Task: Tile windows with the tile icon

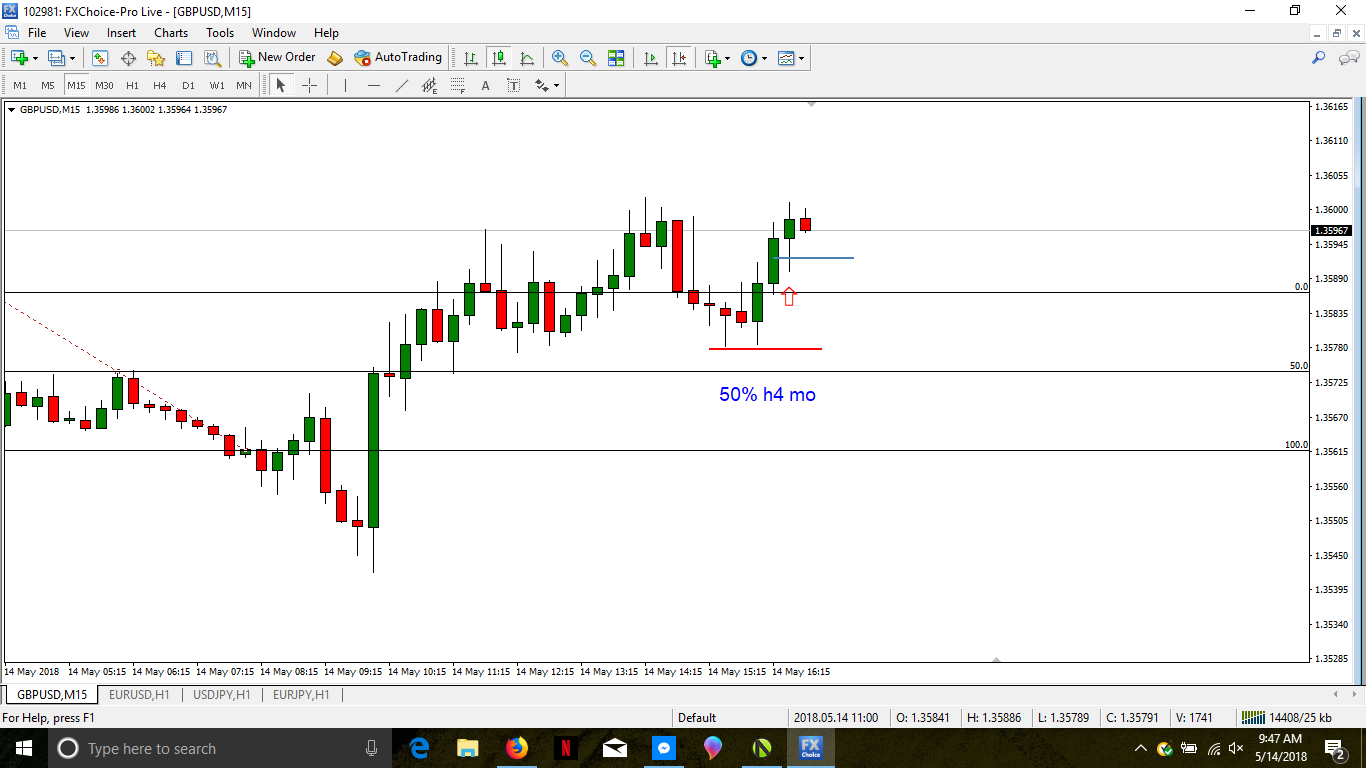Action: coord(616,58)
